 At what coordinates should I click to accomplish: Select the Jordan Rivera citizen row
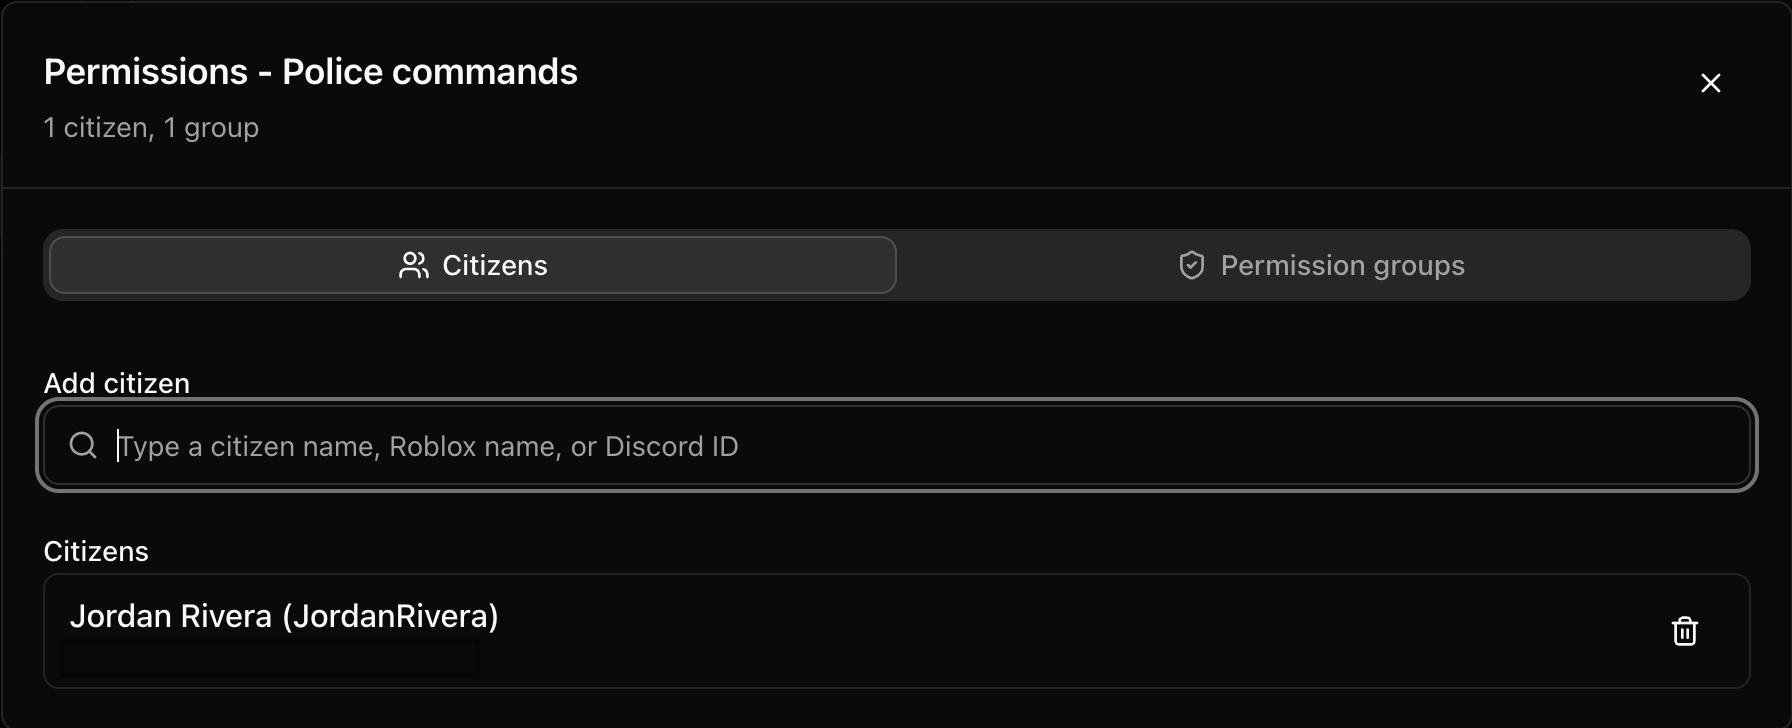click(897, 631)
